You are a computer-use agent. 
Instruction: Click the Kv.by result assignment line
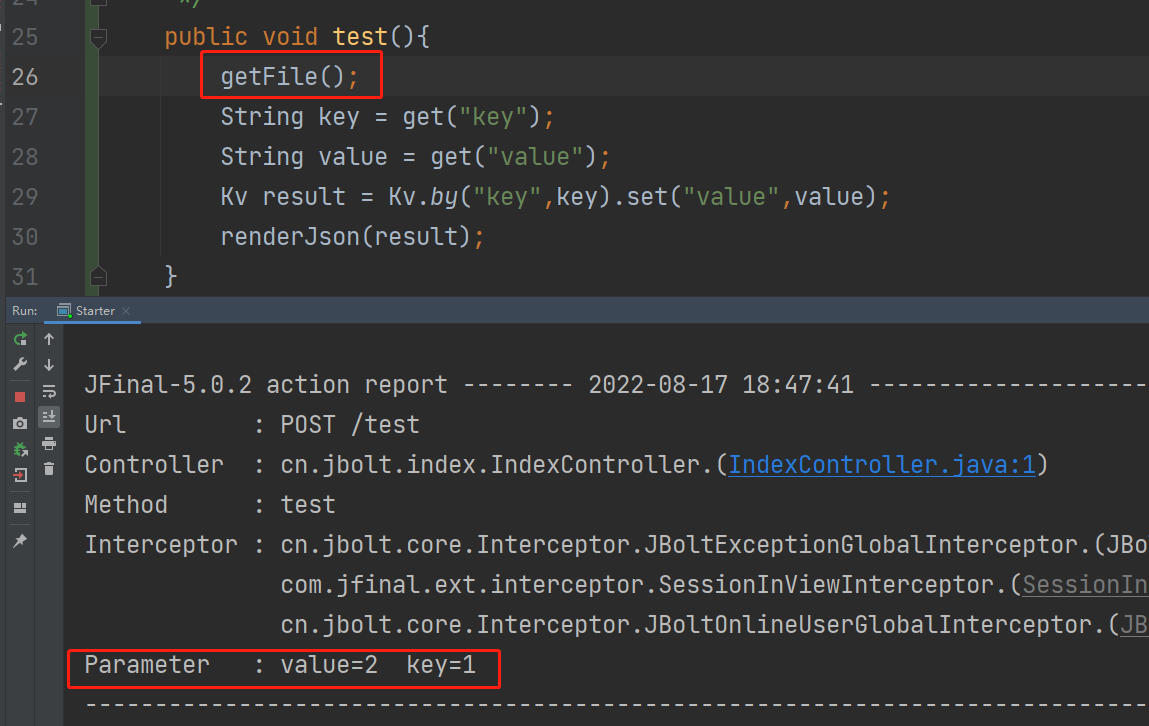(555, 196)
